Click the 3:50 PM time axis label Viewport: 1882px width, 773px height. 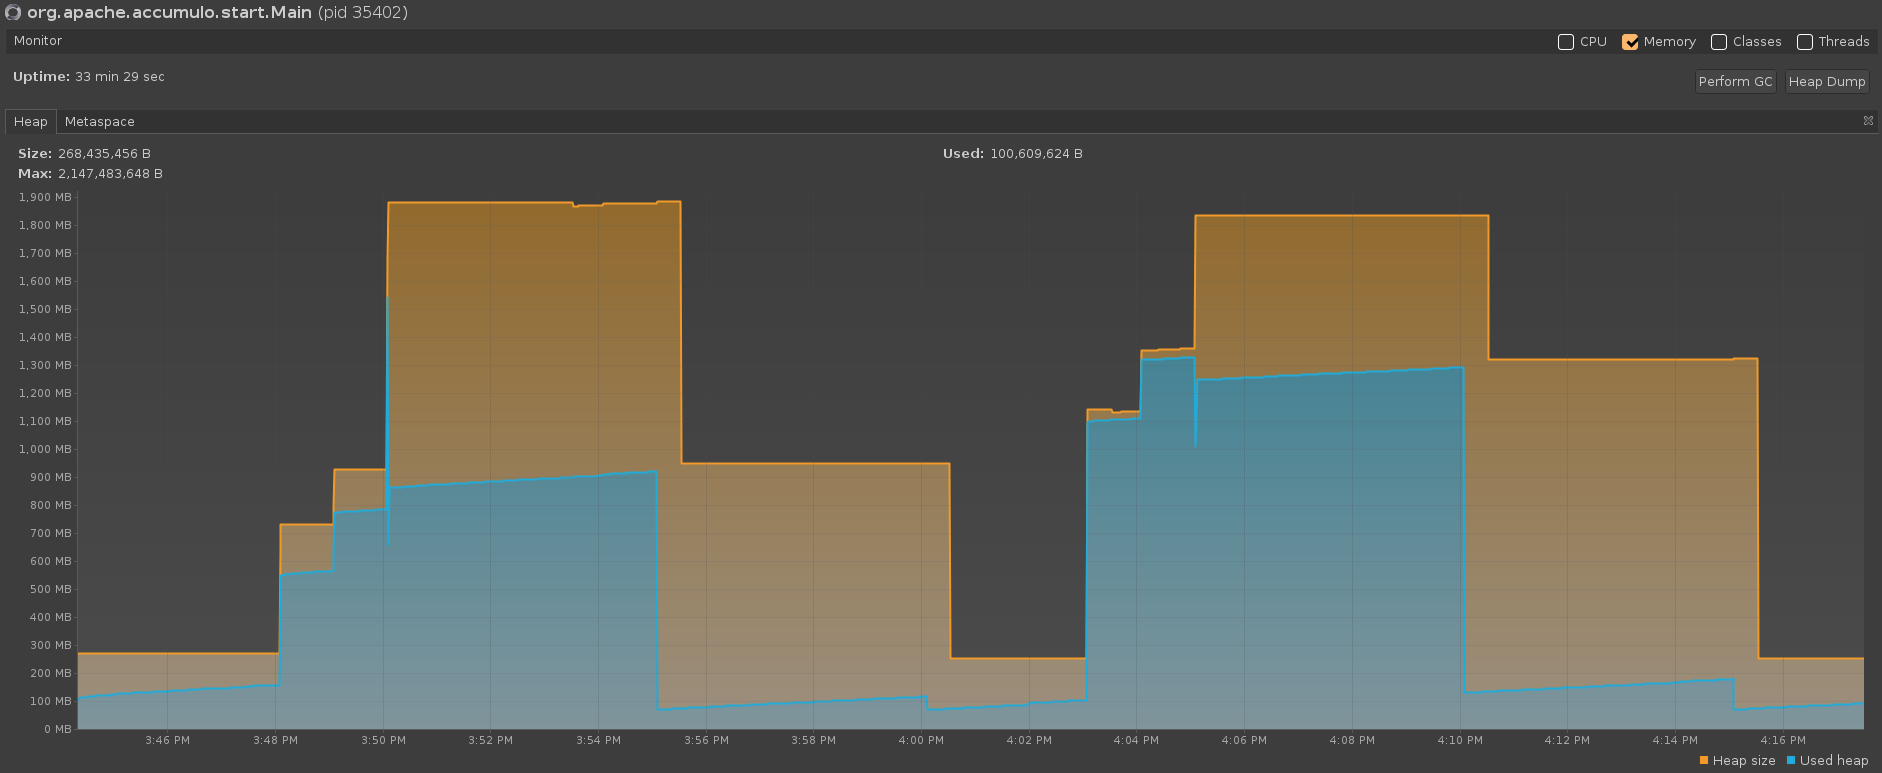click(x=383, y=741)
